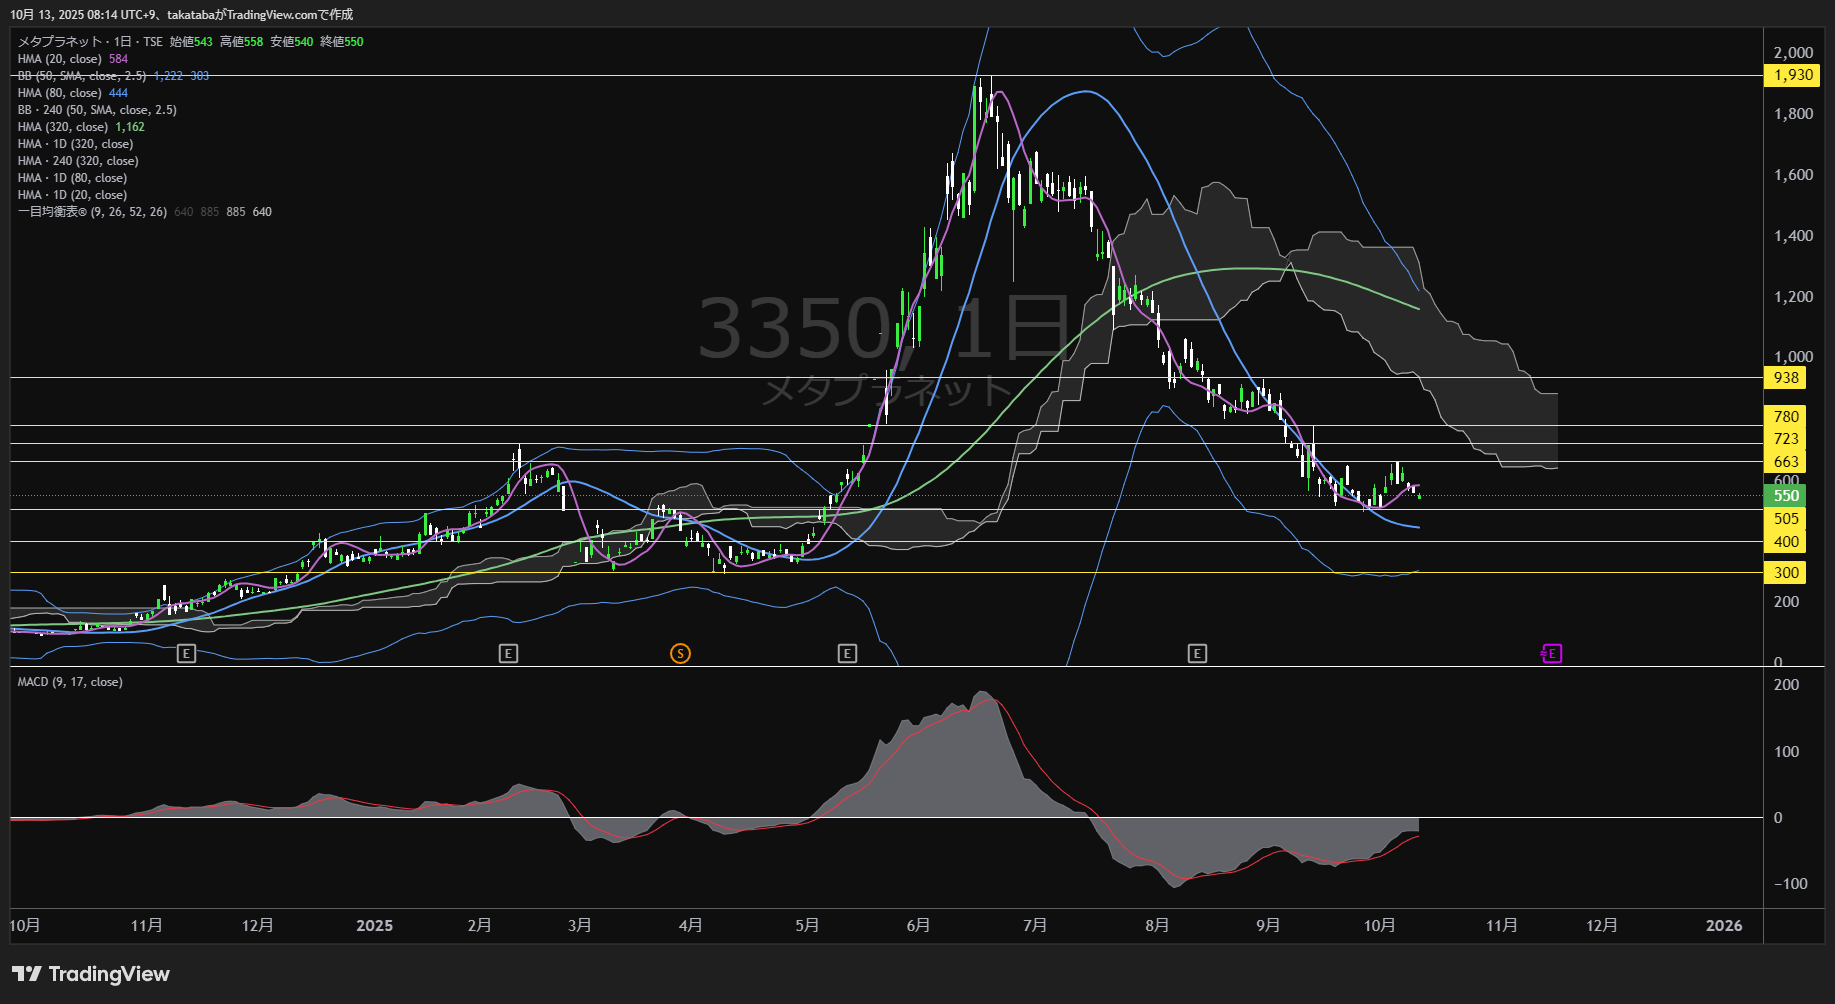This screenshot has height=1004, width=1835.
Task: Click the 938 yellow price level label
Action: [x=1786, y=378]
